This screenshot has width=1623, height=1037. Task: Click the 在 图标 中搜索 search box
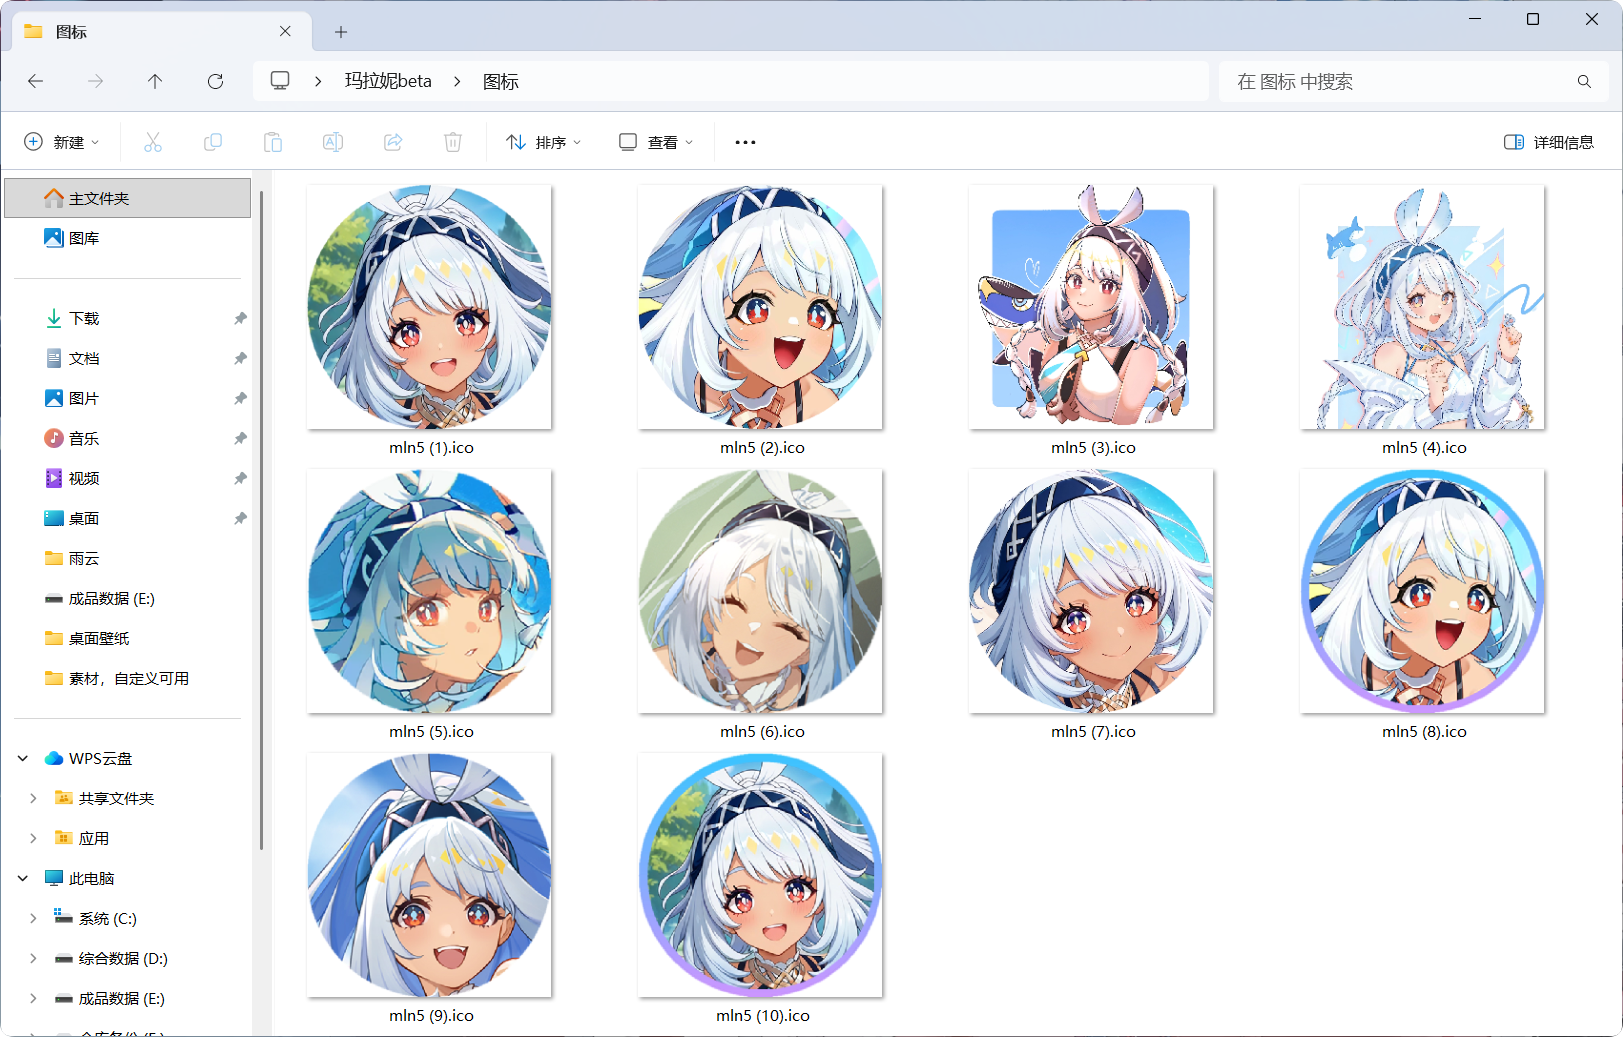tap(1400, 81)
